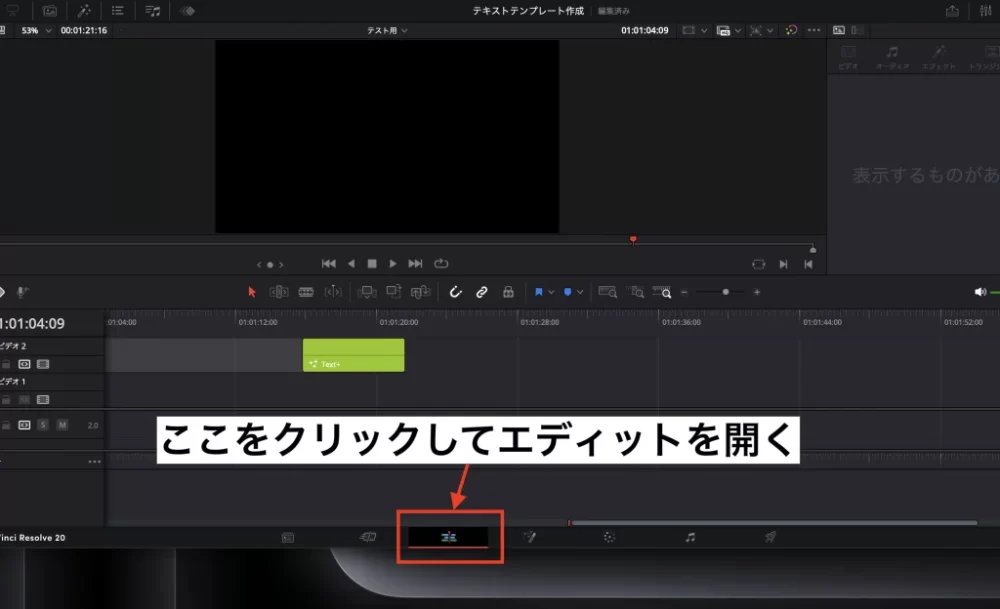The image size is (1000, 609).
Task: Toggle loop playback in viewer
Action: 441,264
